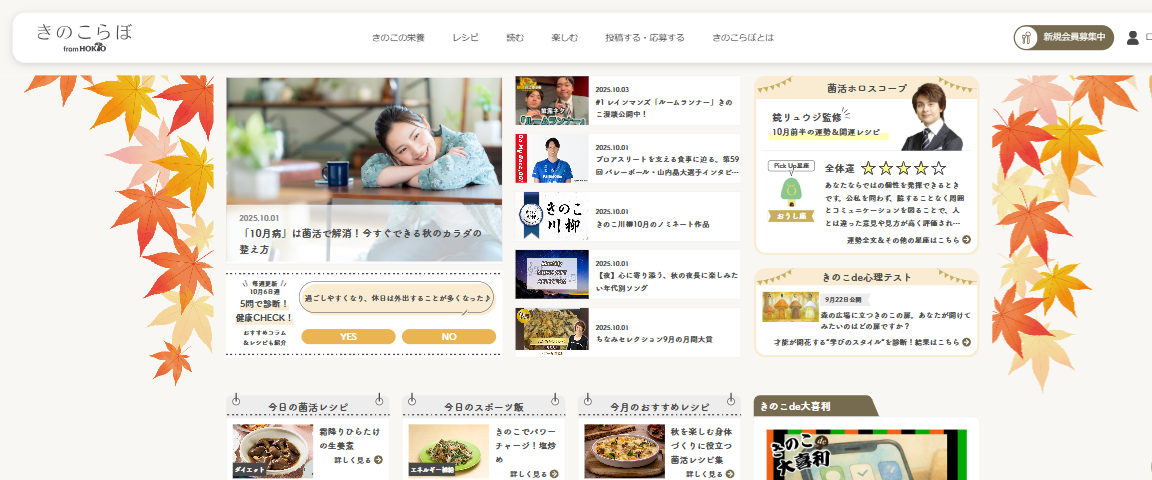Click 詳しく見る arrow for 塩炒め sports recipe
Viewport: 1152px width, 480px height.
553,474
